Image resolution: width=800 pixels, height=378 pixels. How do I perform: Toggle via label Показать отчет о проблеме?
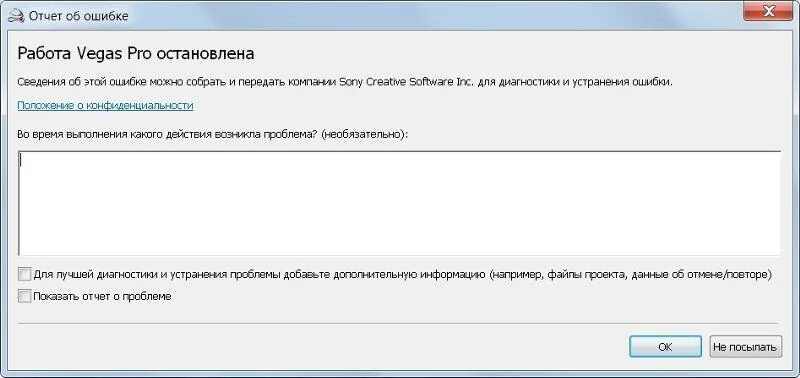[102, 296]
